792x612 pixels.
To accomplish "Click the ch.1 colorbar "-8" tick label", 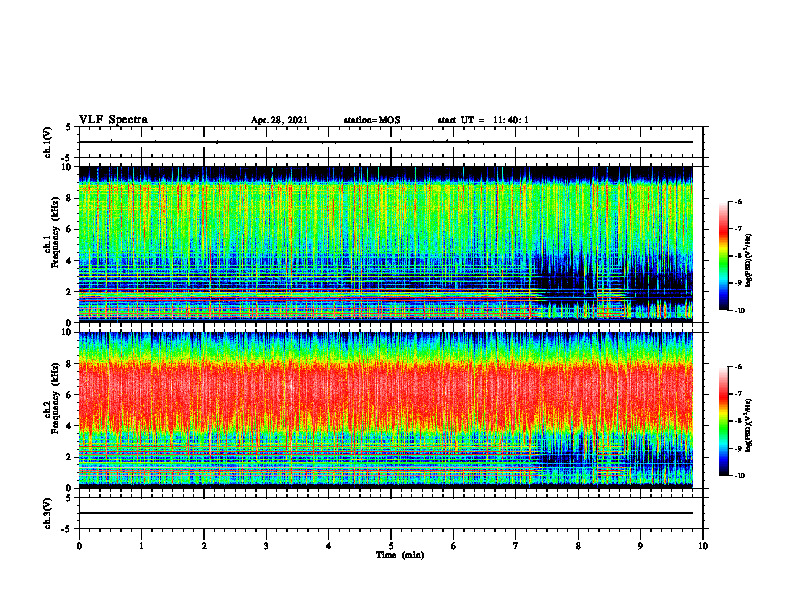I will pyautogui.click(x=738, y=256).
